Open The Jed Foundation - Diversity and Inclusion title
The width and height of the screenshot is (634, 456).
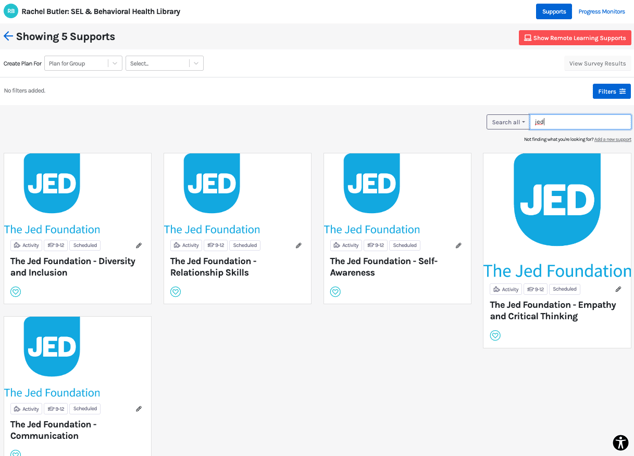click(x=73, y=267)
